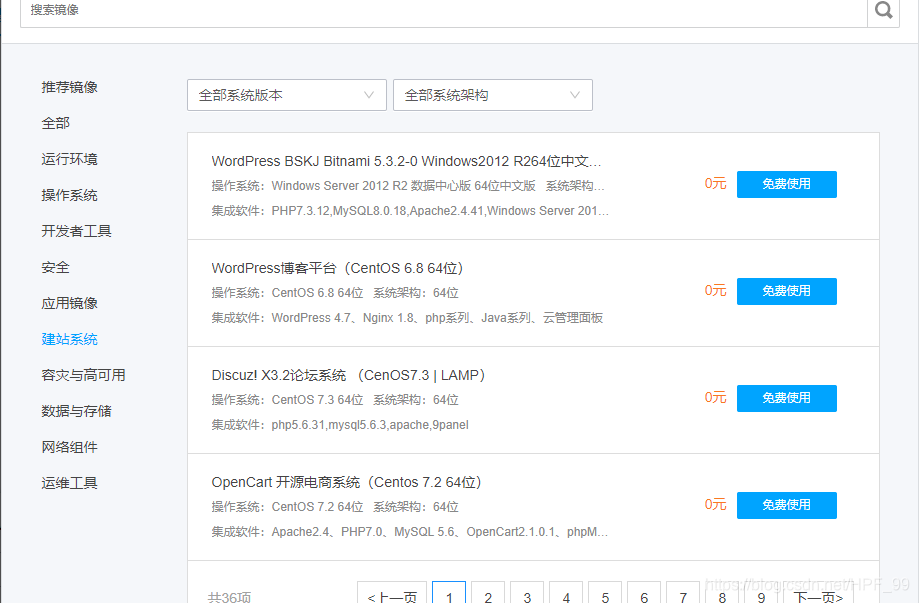Open Discuz! X3.2论坛系统 title
The image size is (919, 603).
349,375
